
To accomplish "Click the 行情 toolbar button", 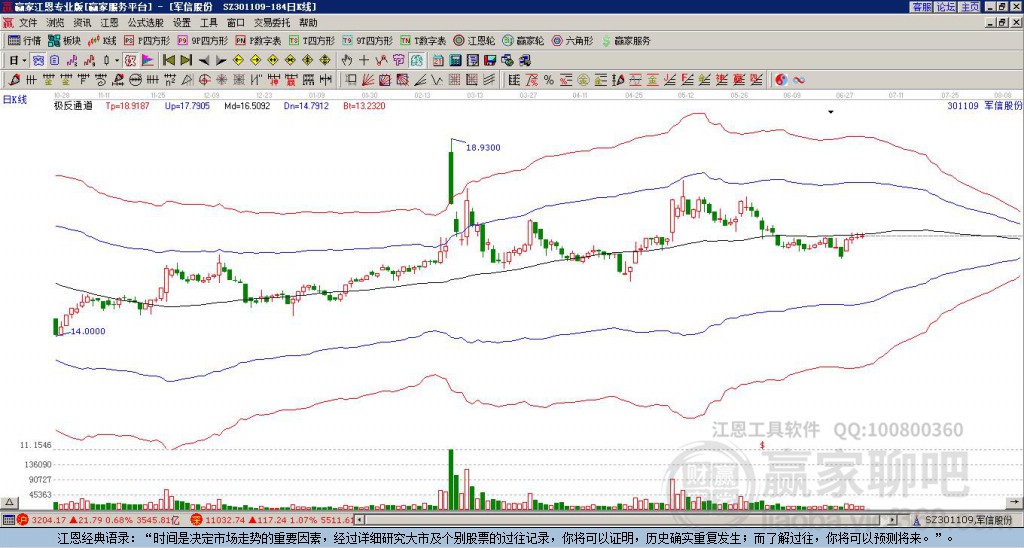I will pyautogui.click(x=25, y=40).
